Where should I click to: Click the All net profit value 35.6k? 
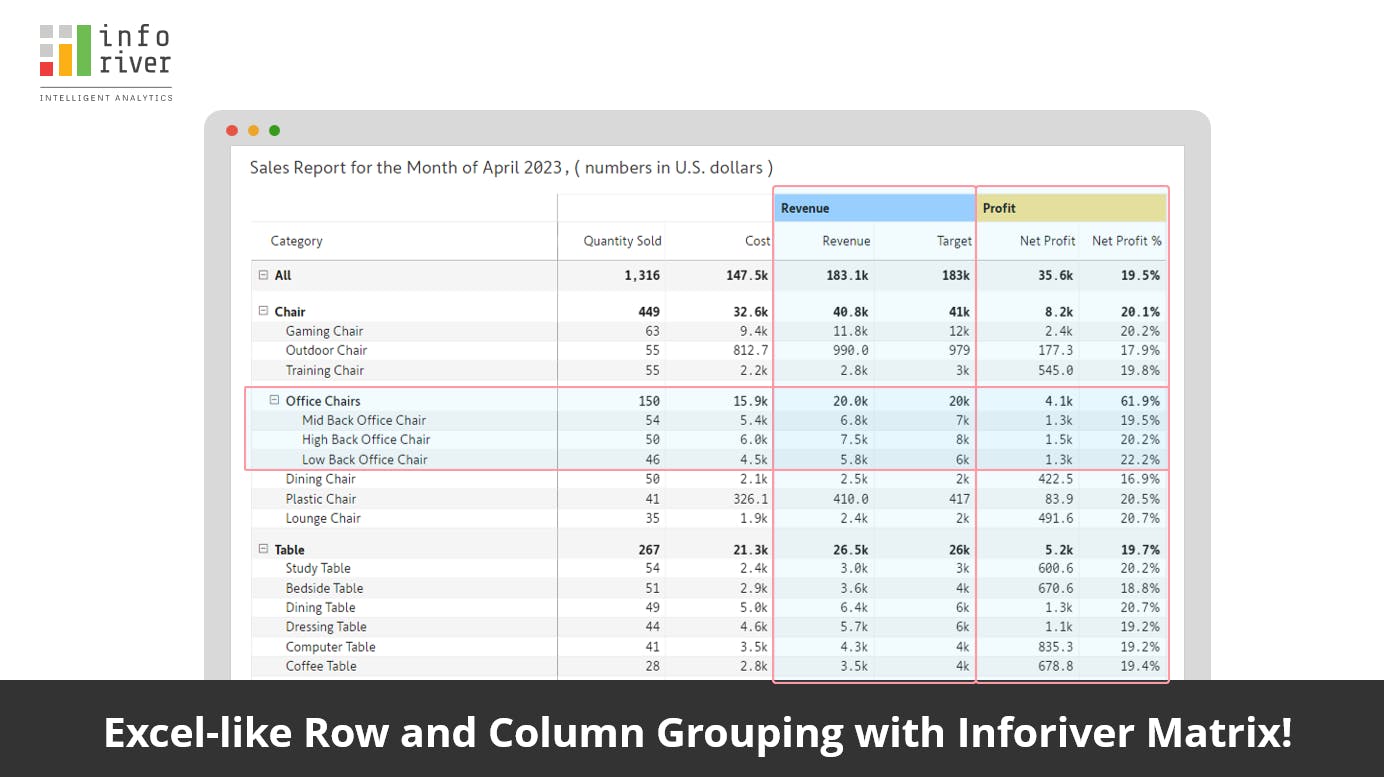click(1055, 275)
